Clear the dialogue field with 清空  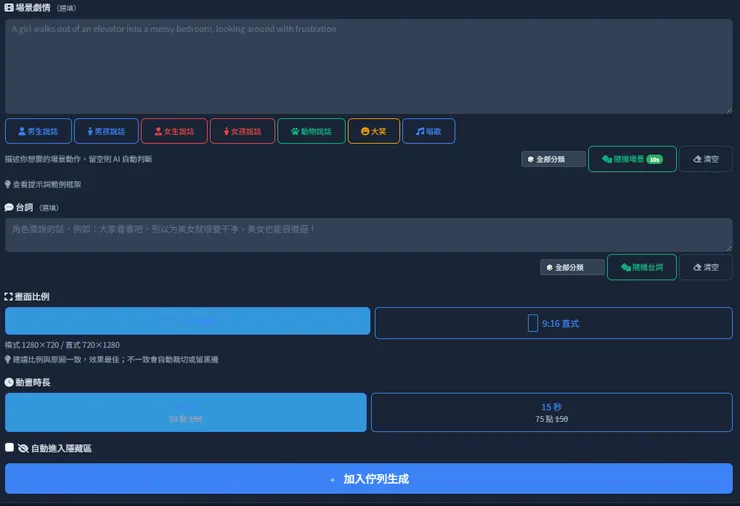point(706,267)
